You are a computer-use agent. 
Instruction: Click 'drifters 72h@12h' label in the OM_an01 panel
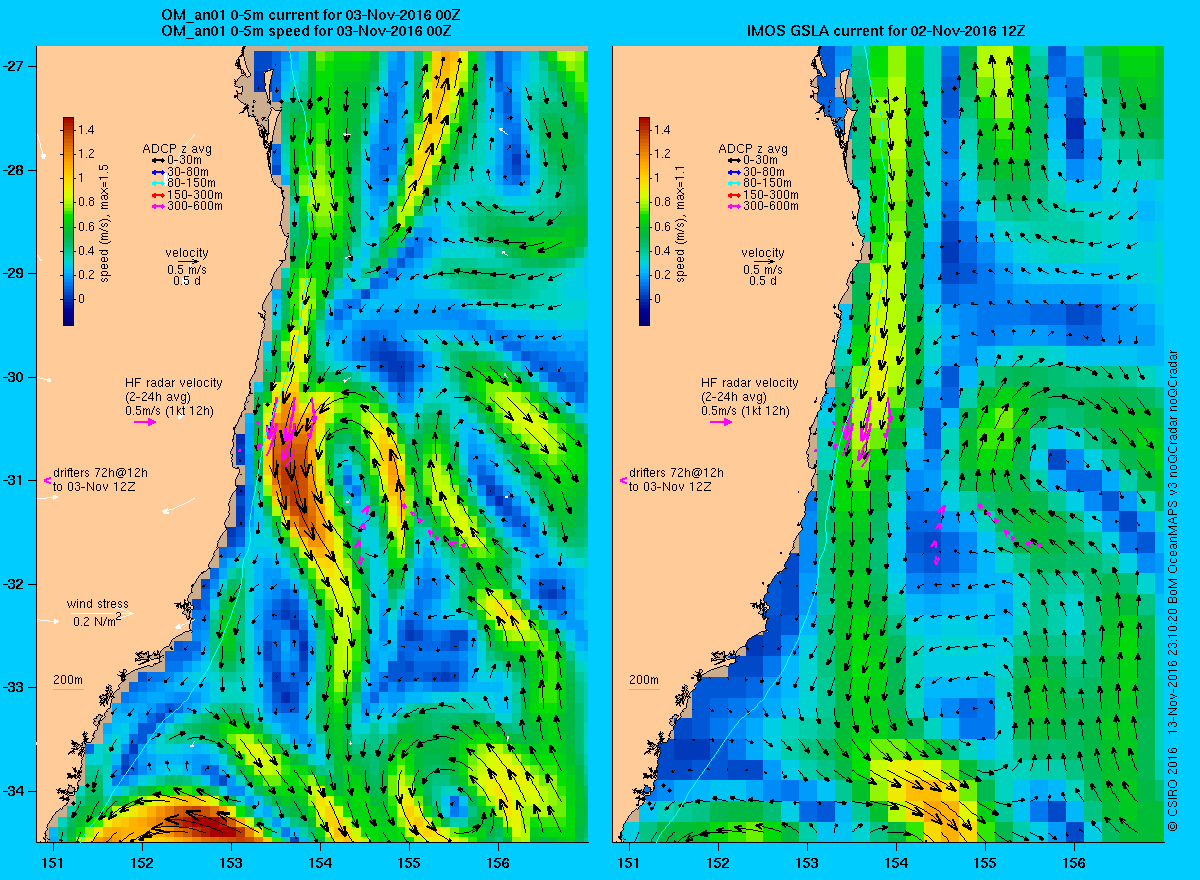point(100,473)
